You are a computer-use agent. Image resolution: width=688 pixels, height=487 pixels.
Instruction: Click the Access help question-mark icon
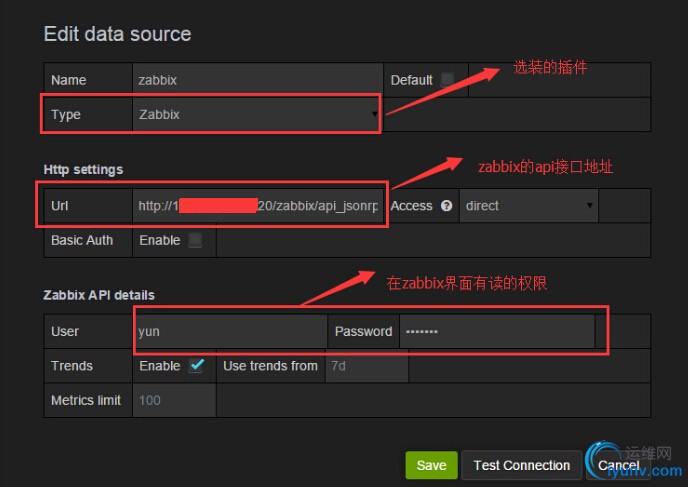pos(447,206)
